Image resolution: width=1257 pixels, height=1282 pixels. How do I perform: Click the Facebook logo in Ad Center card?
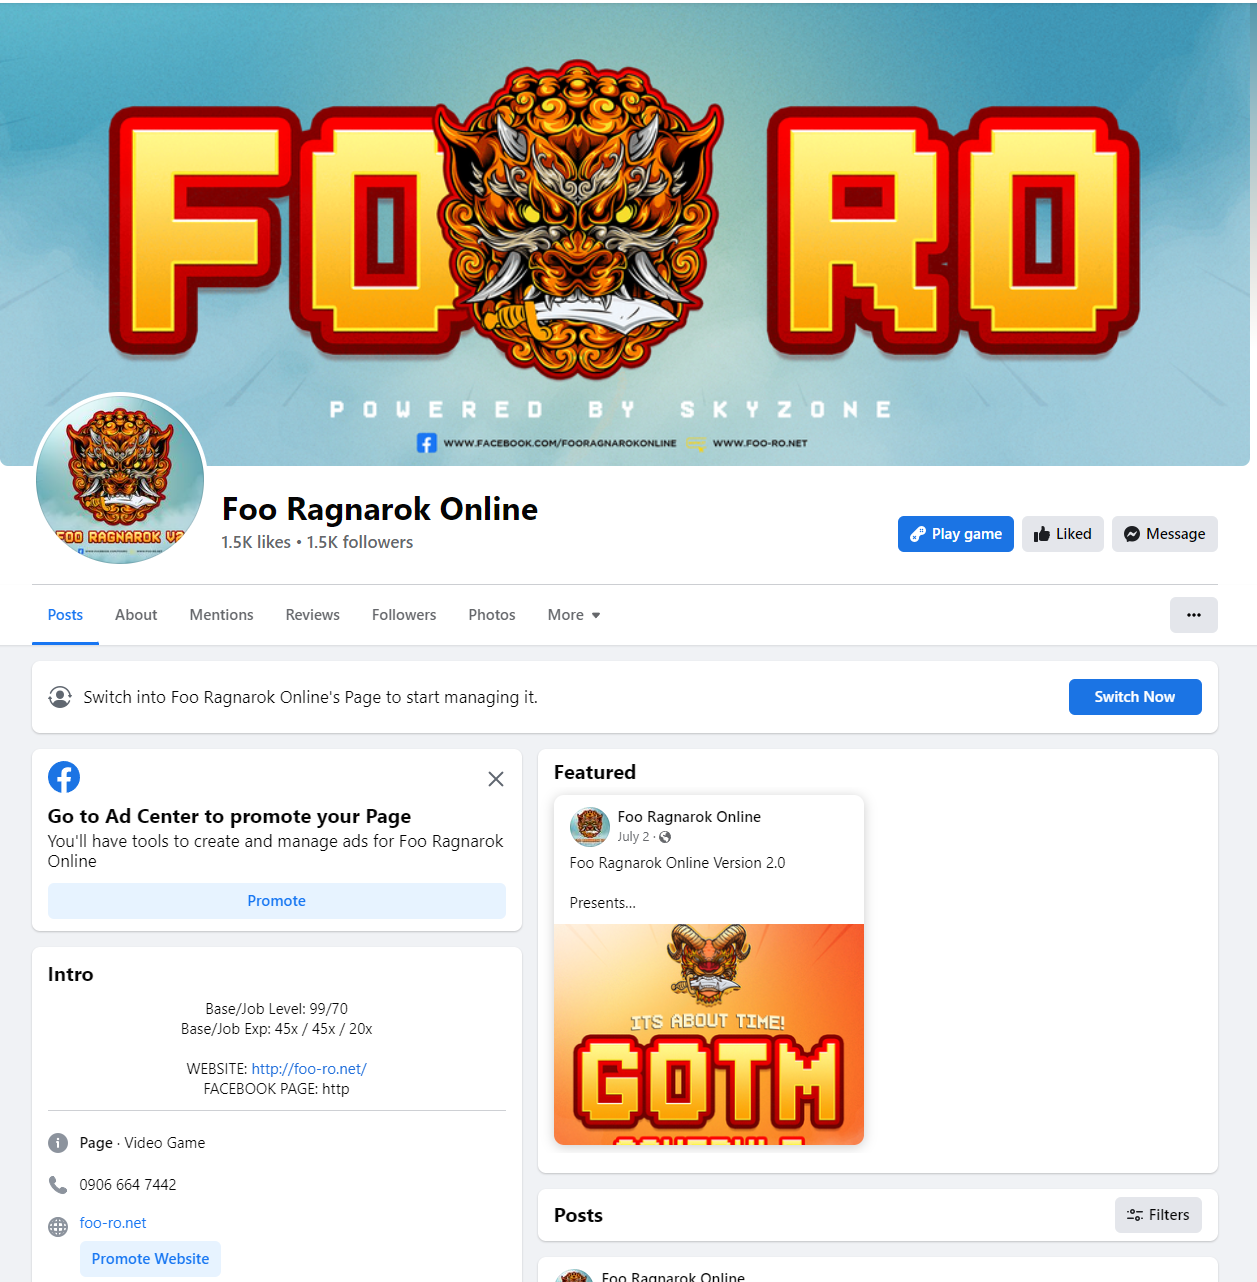point(64,777)
